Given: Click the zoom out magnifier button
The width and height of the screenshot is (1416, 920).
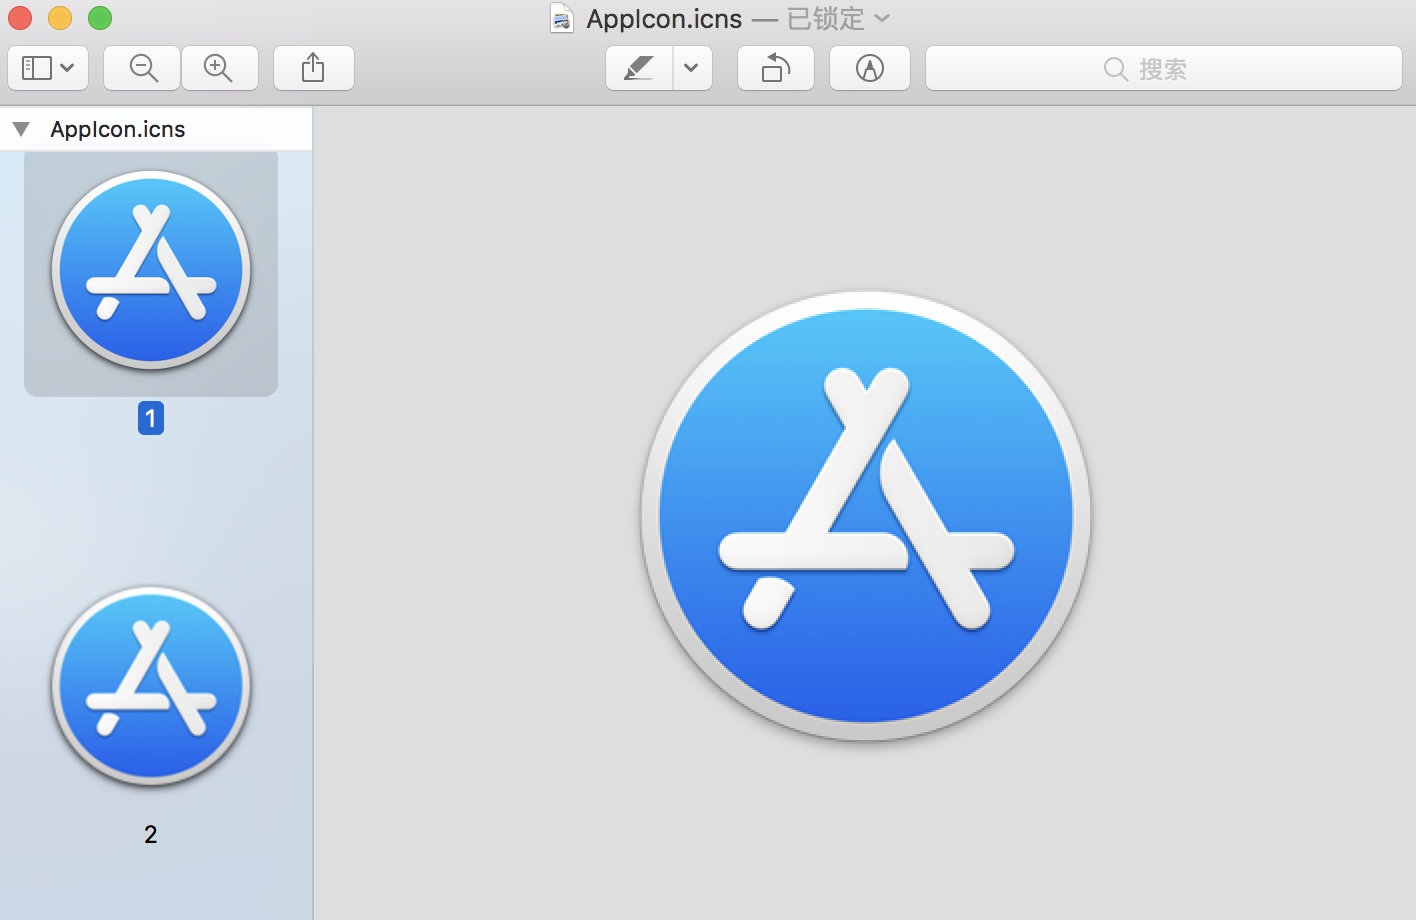Looking at the screenshot, I should click(x=143, y=68).
